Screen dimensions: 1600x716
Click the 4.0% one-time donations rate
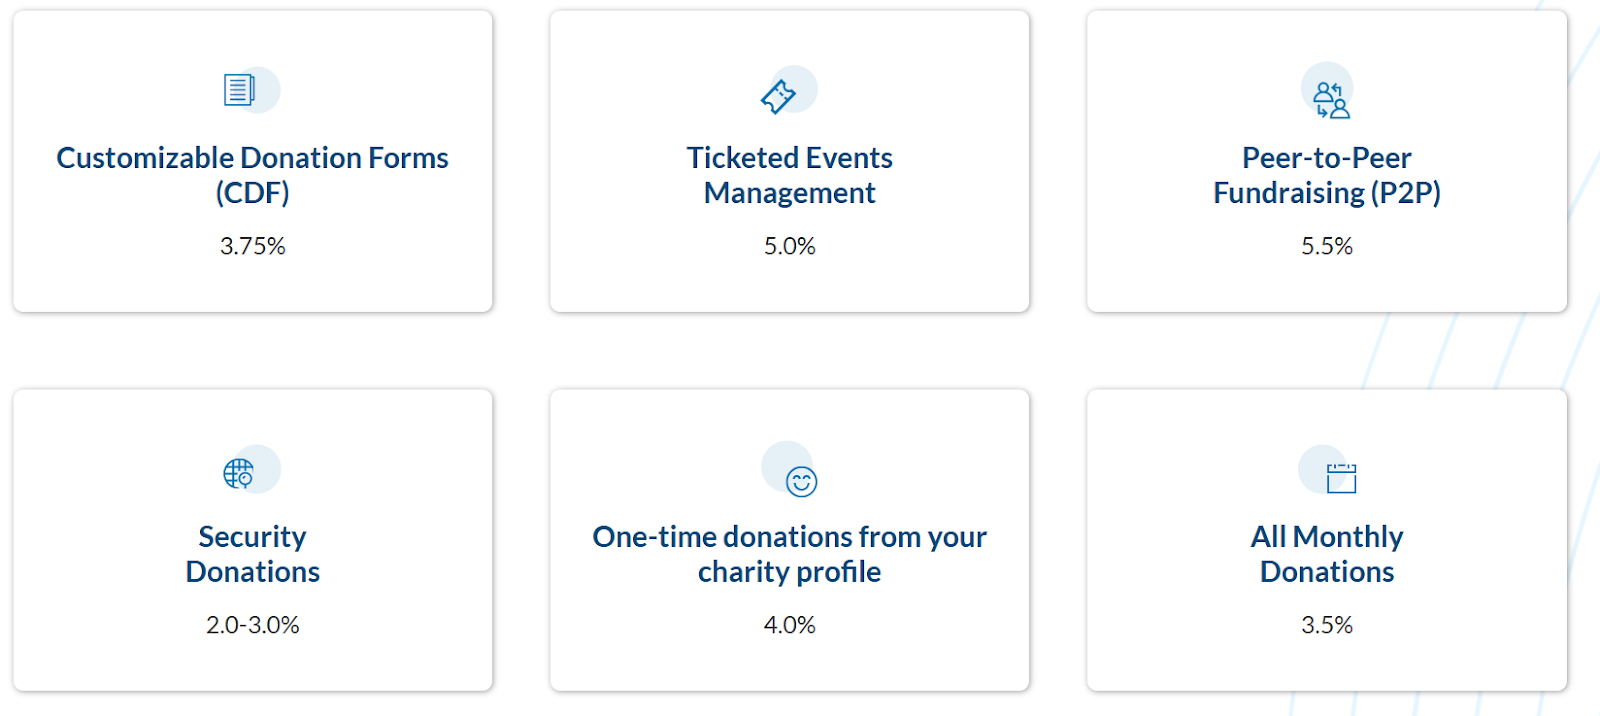coord(789,625)
